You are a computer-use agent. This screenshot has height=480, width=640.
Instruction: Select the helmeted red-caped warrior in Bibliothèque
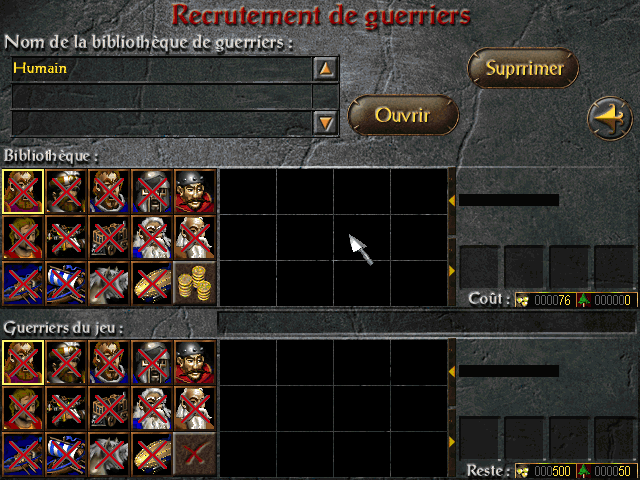[195, 191]
